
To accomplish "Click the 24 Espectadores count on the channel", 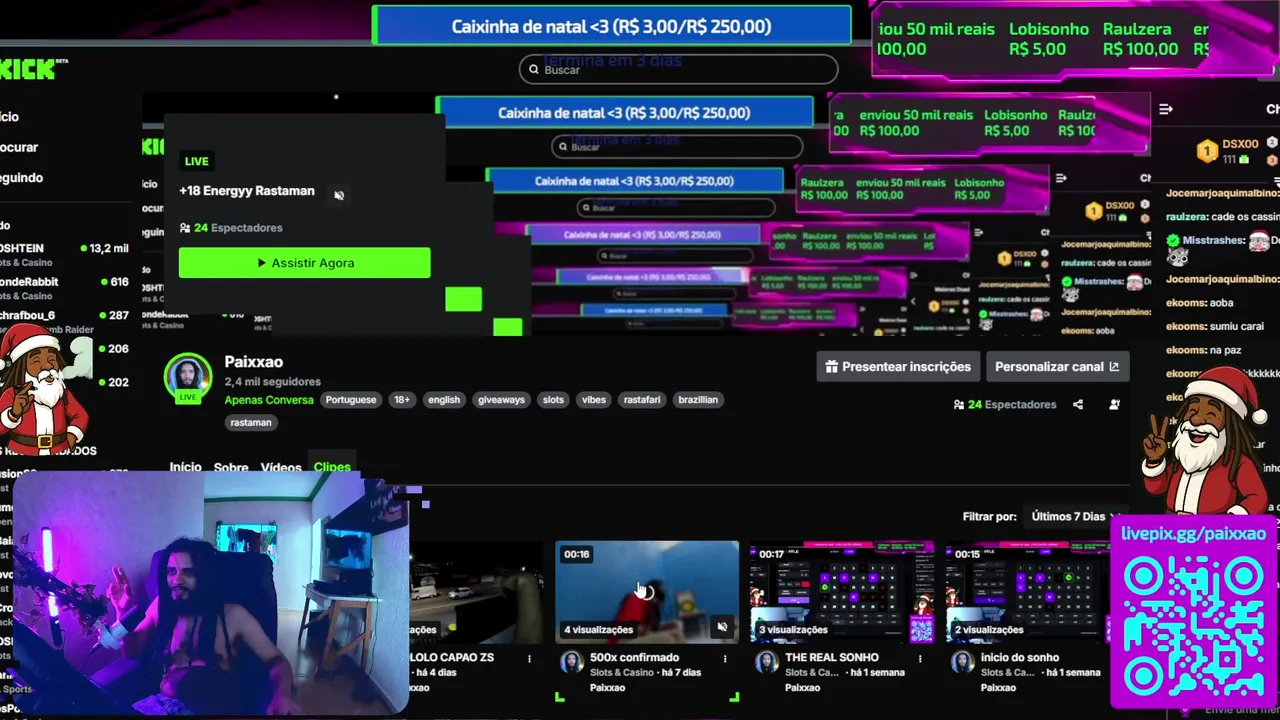I will coord(1004,405).
